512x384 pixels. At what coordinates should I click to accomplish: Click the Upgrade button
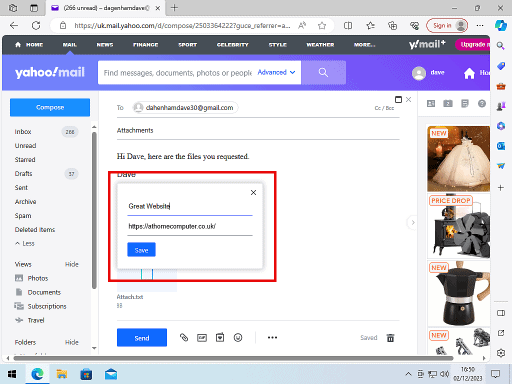(473, 44)
